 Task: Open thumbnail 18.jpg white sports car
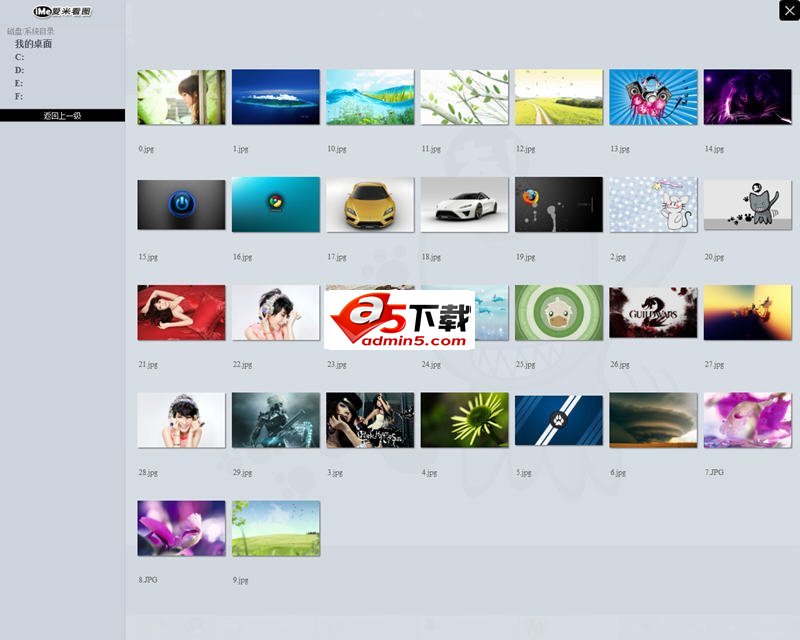464,205
